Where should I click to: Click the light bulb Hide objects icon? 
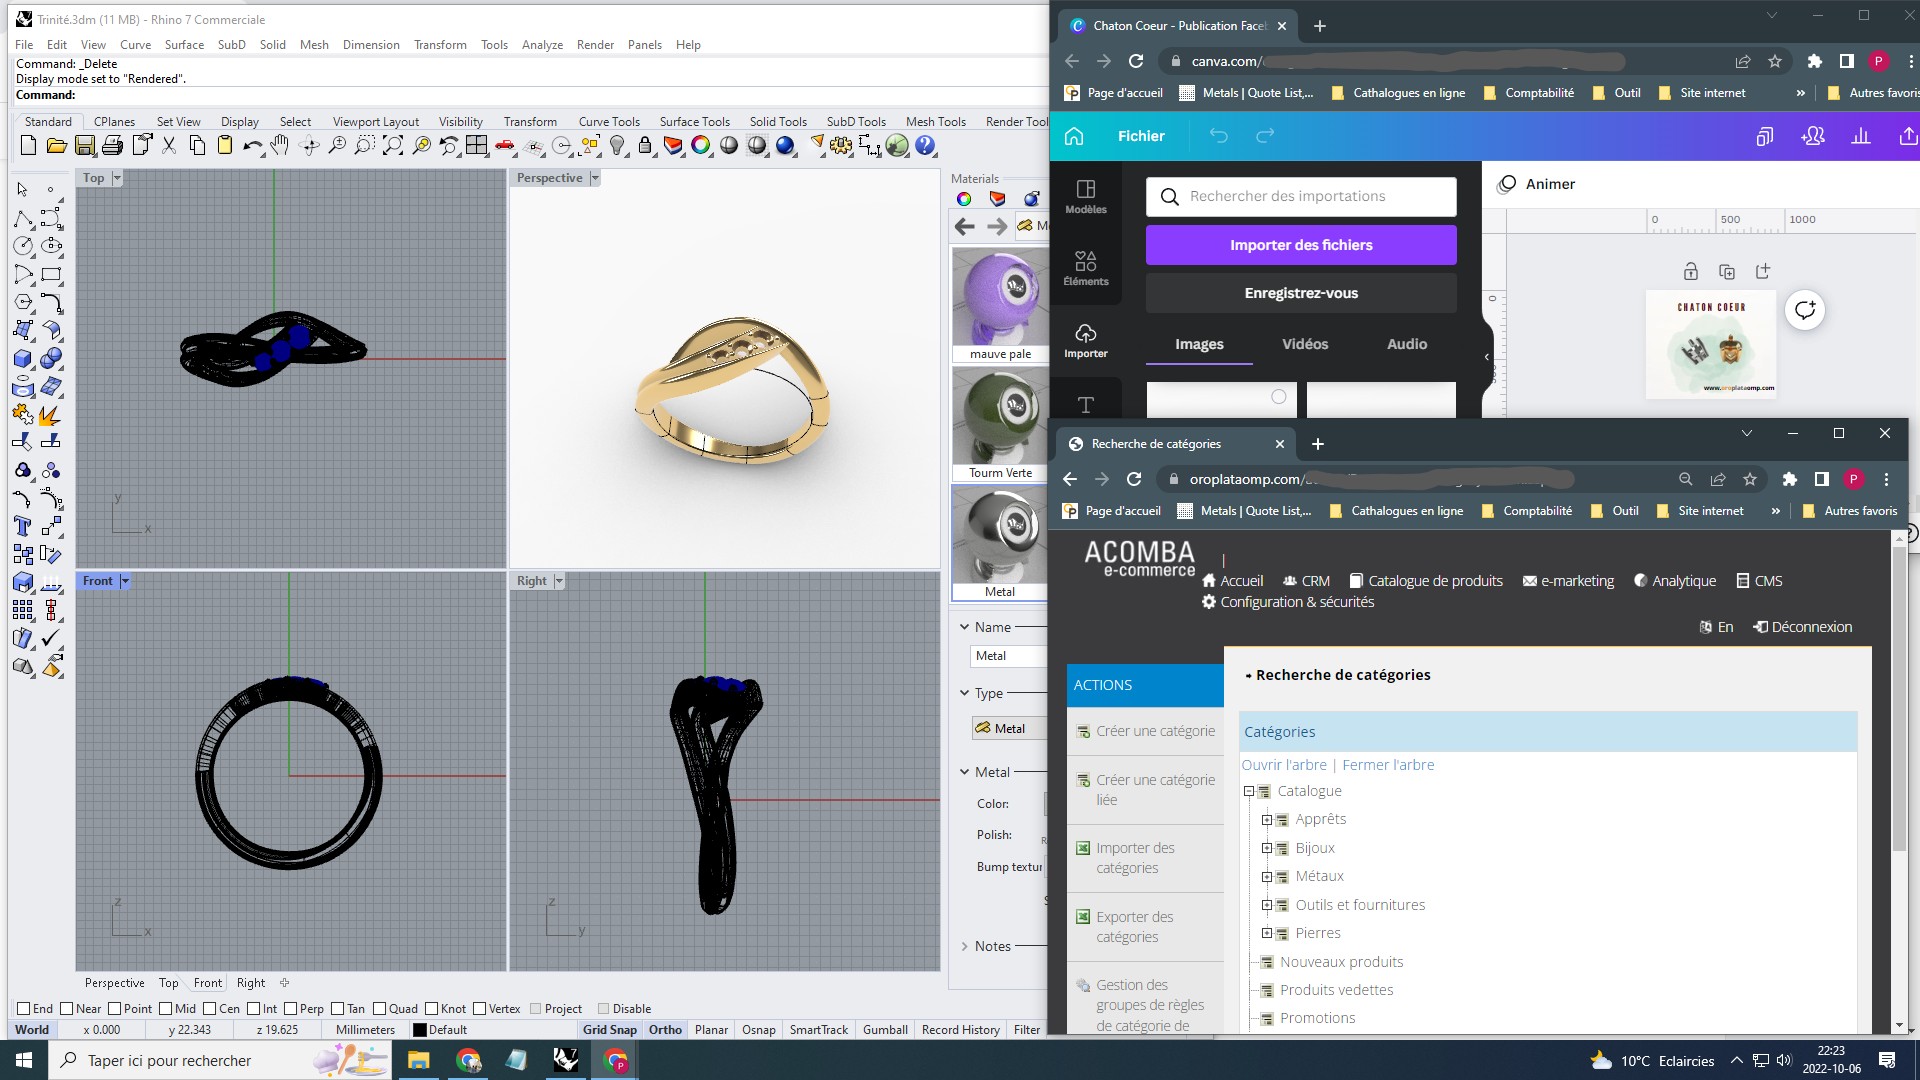(618, 146)
